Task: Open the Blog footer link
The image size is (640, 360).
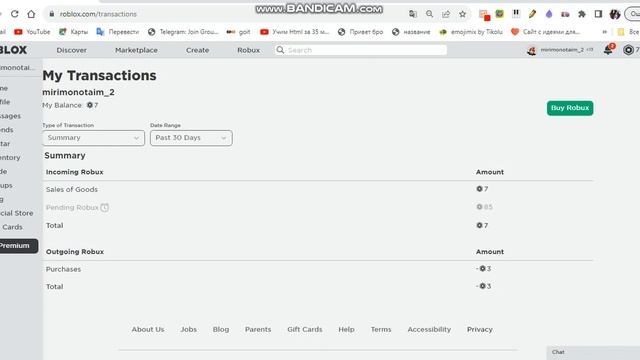Action: 220,329
